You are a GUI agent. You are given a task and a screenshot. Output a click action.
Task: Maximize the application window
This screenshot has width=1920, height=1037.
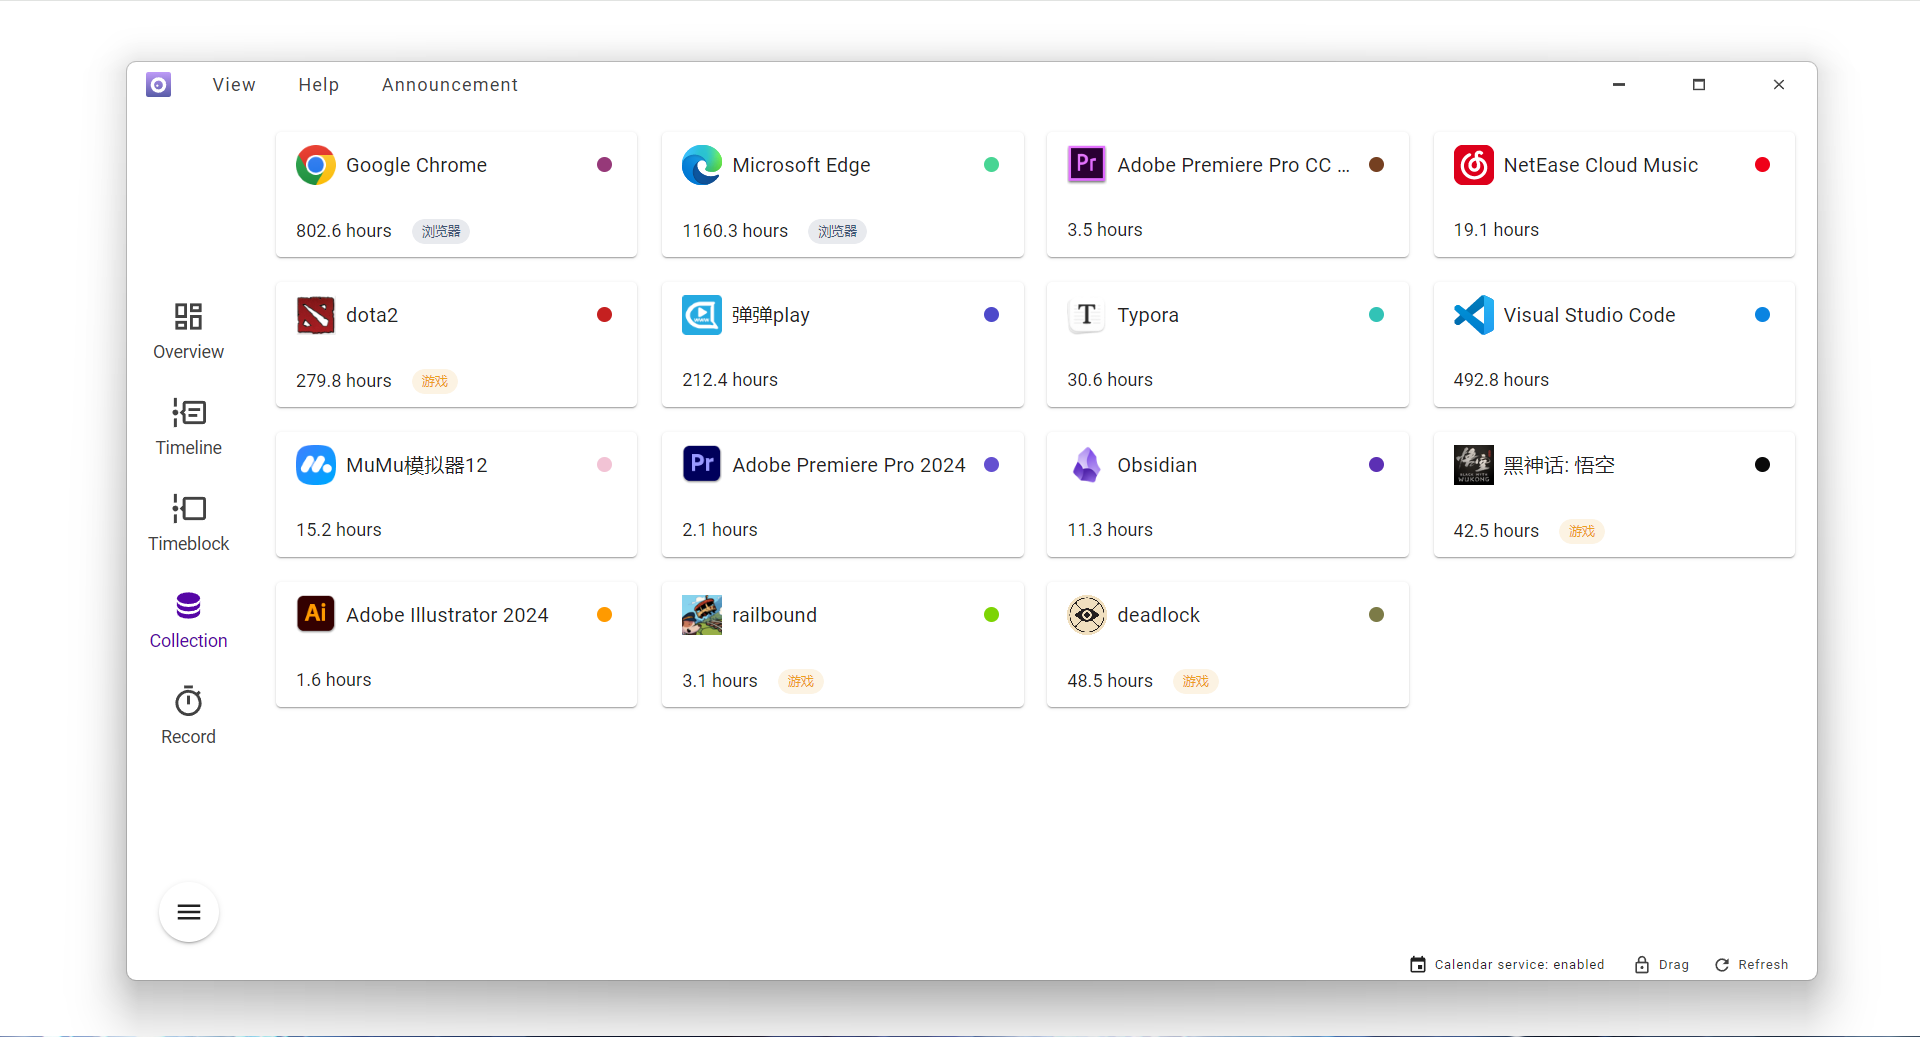coord(1698,85)
